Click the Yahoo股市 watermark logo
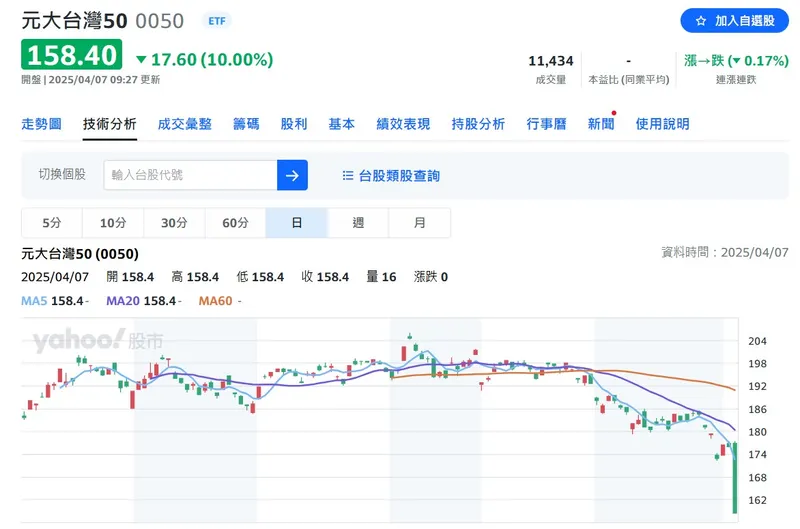The image size is (800, 529). (x=98, y=342)
